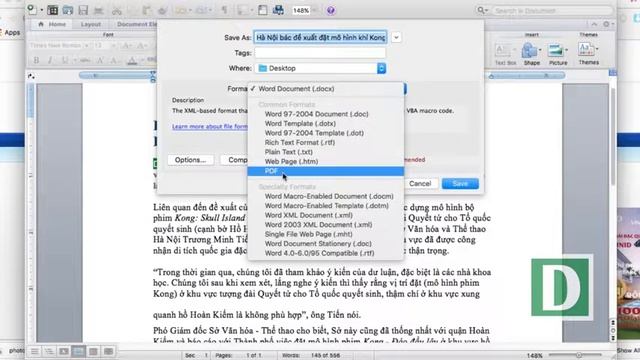Viewport: 640px width, 360px height.
Task: Click the Open document toolbar icon
Action: (x=68, y=10)
